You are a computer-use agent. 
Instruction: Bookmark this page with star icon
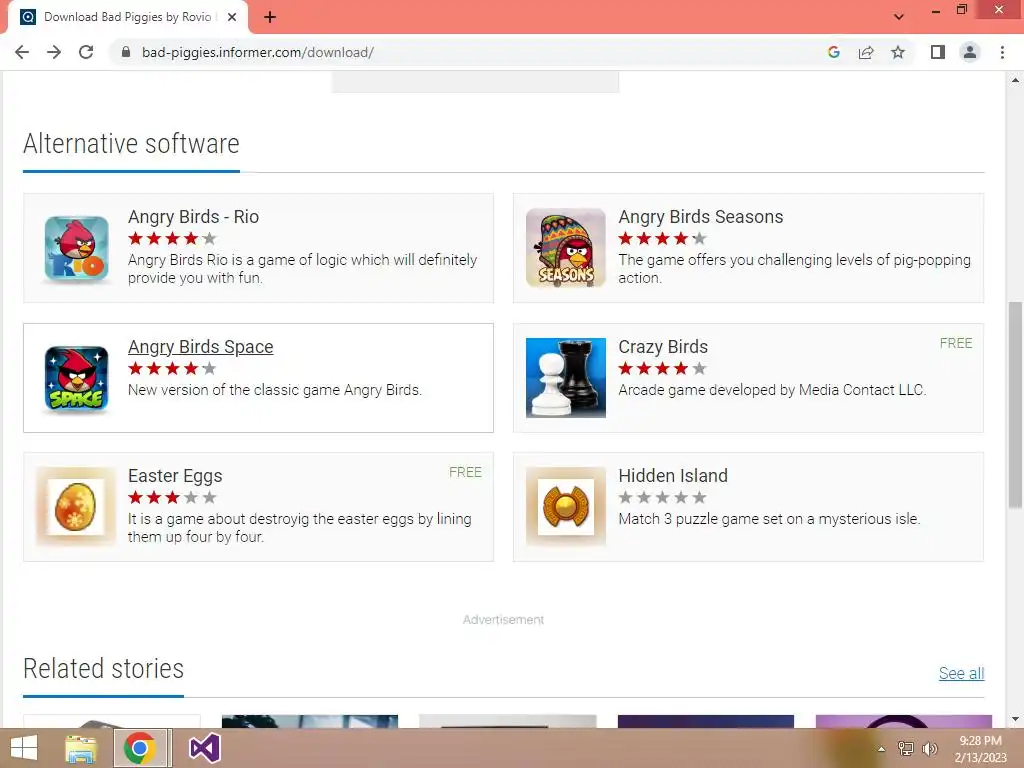point(898,52)
